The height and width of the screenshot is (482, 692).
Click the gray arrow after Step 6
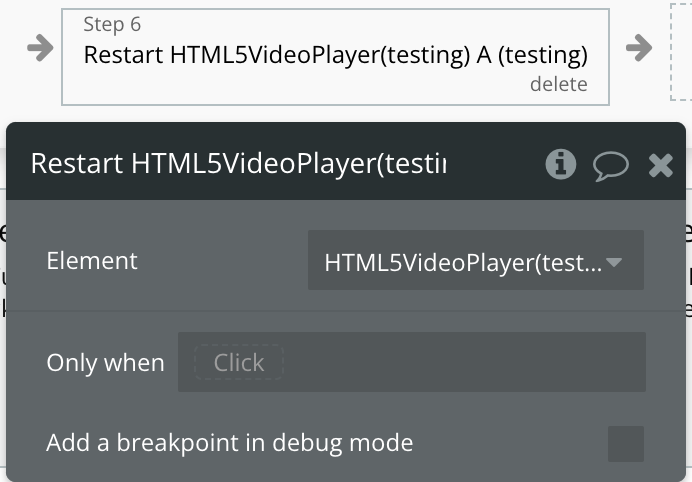pos(639,47)
